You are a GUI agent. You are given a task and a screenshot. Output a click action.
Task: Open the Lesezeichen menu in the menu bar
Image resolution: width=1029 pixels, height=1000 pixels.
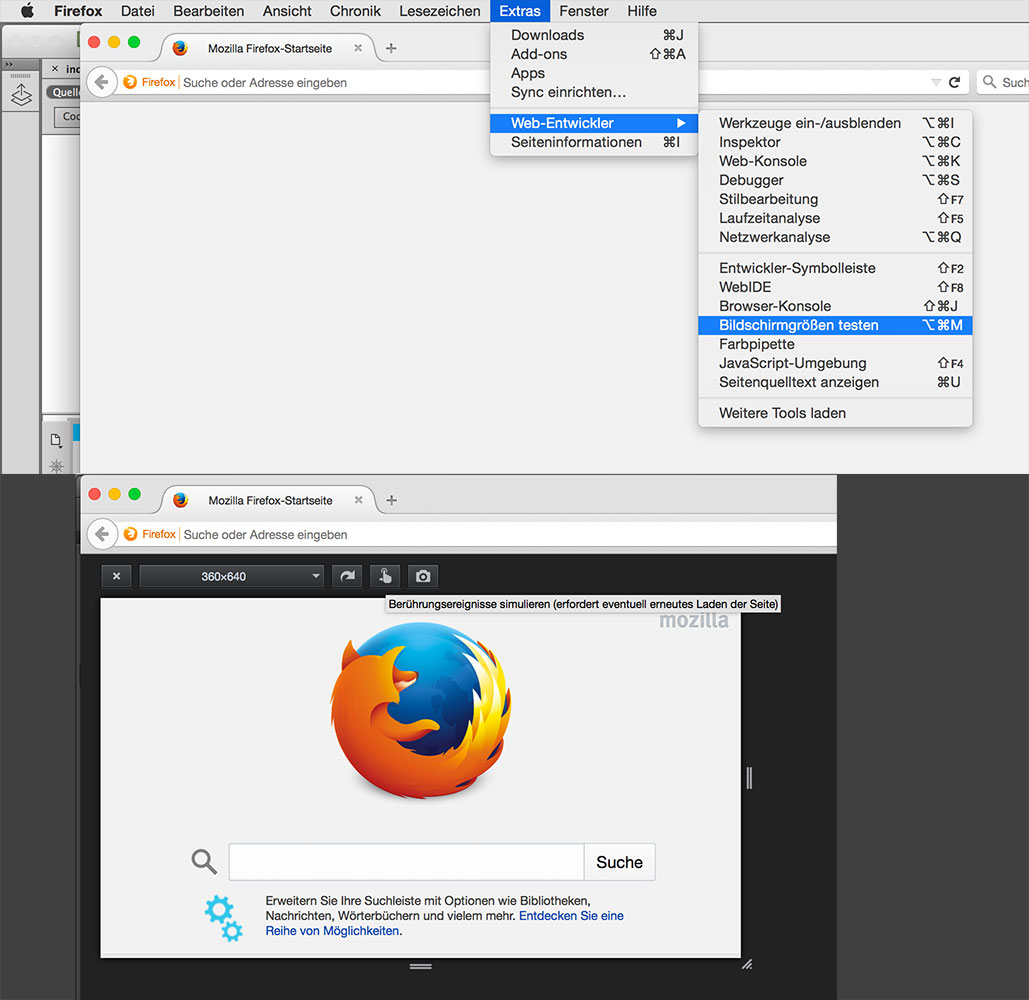click(439, 11)
